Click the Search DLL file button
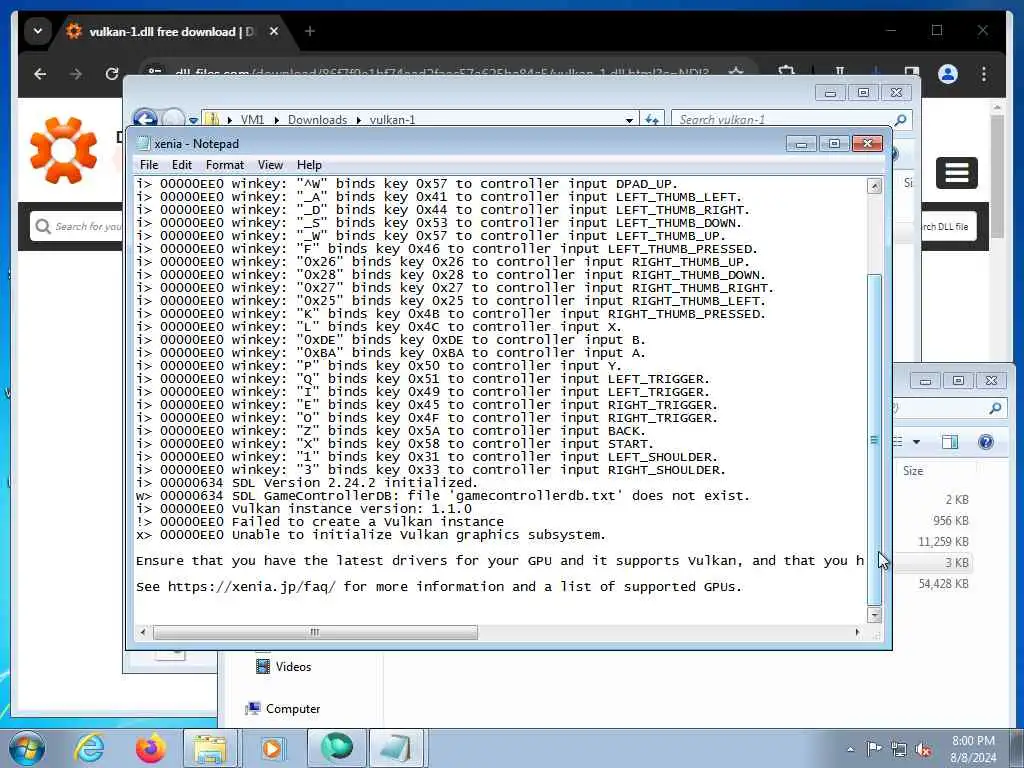This screenshot has height=768, width=1024. click(x=948, y=227)
